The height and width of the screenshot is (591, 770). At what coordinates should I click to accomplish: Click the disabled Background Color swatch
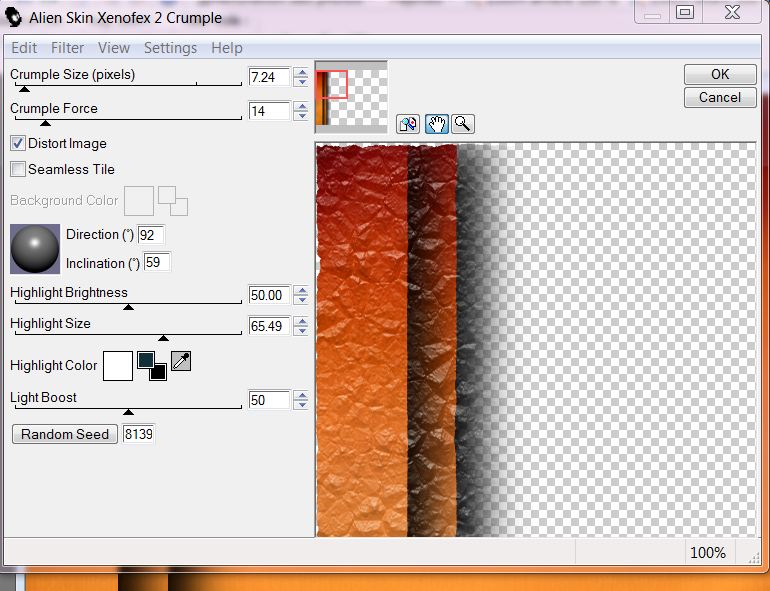coord(139,201)
